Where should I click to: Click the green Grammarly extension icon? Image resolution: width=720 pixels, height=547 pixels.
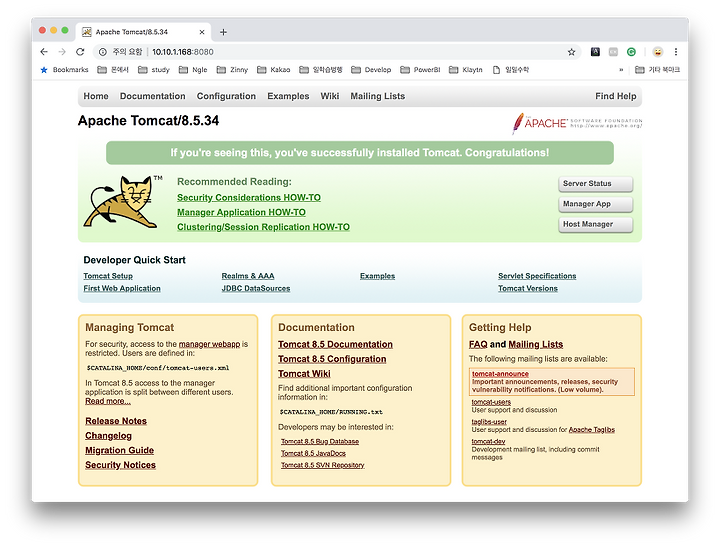631,52
